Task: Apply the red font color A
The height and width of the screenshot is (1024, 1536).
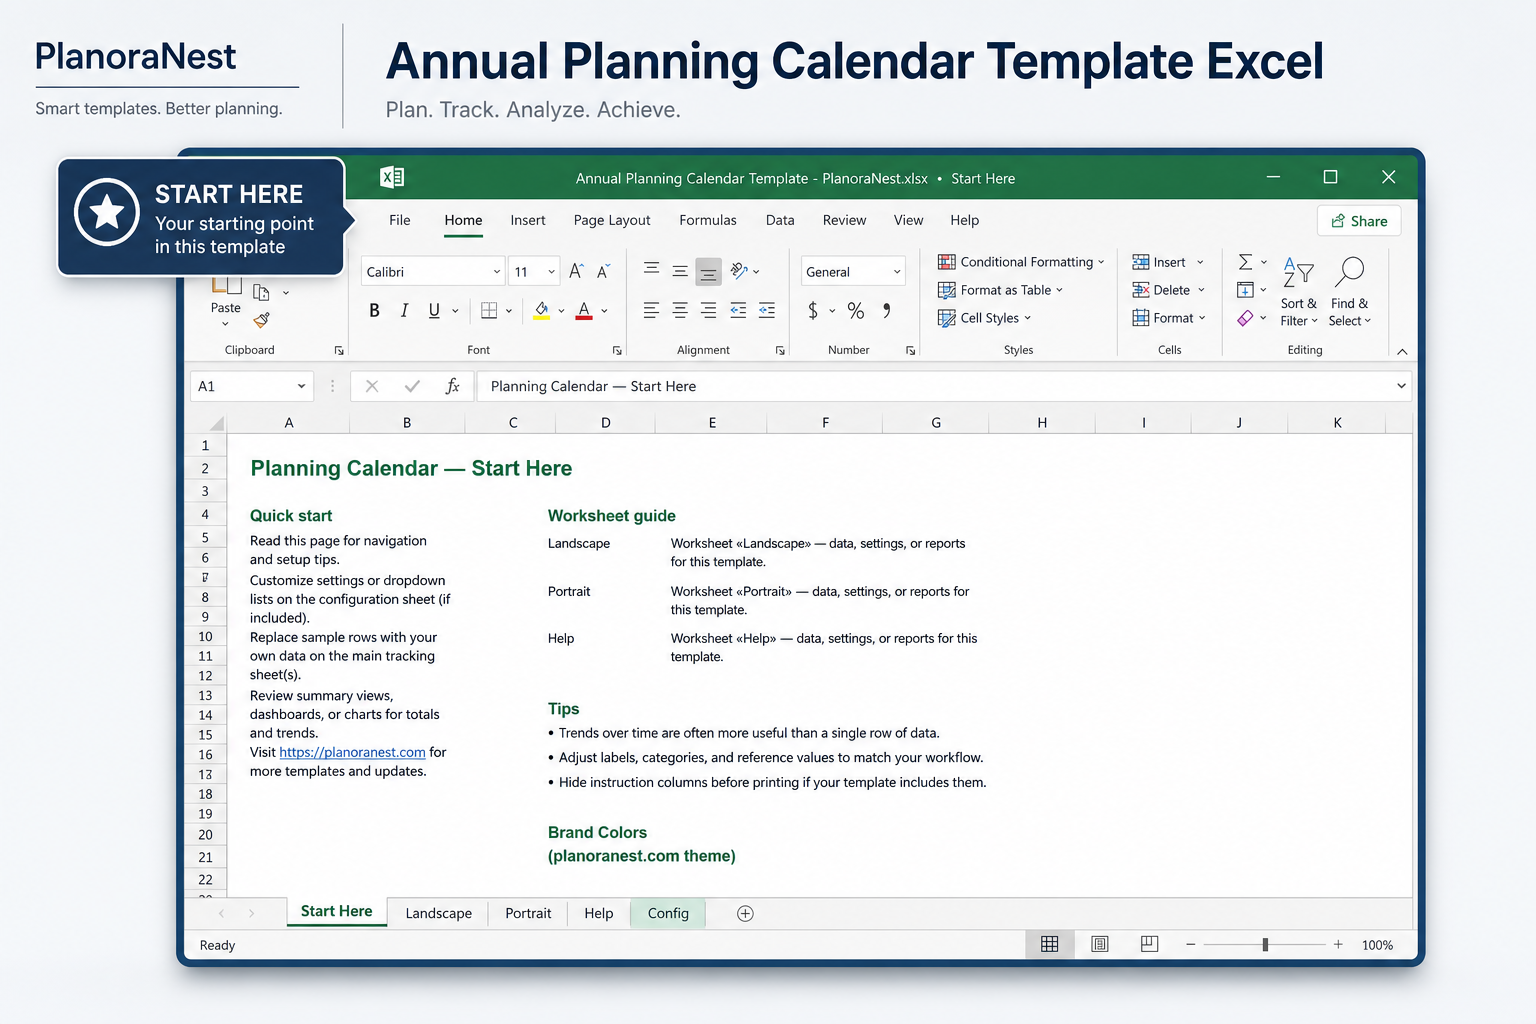Action: (x=584, y=311)
